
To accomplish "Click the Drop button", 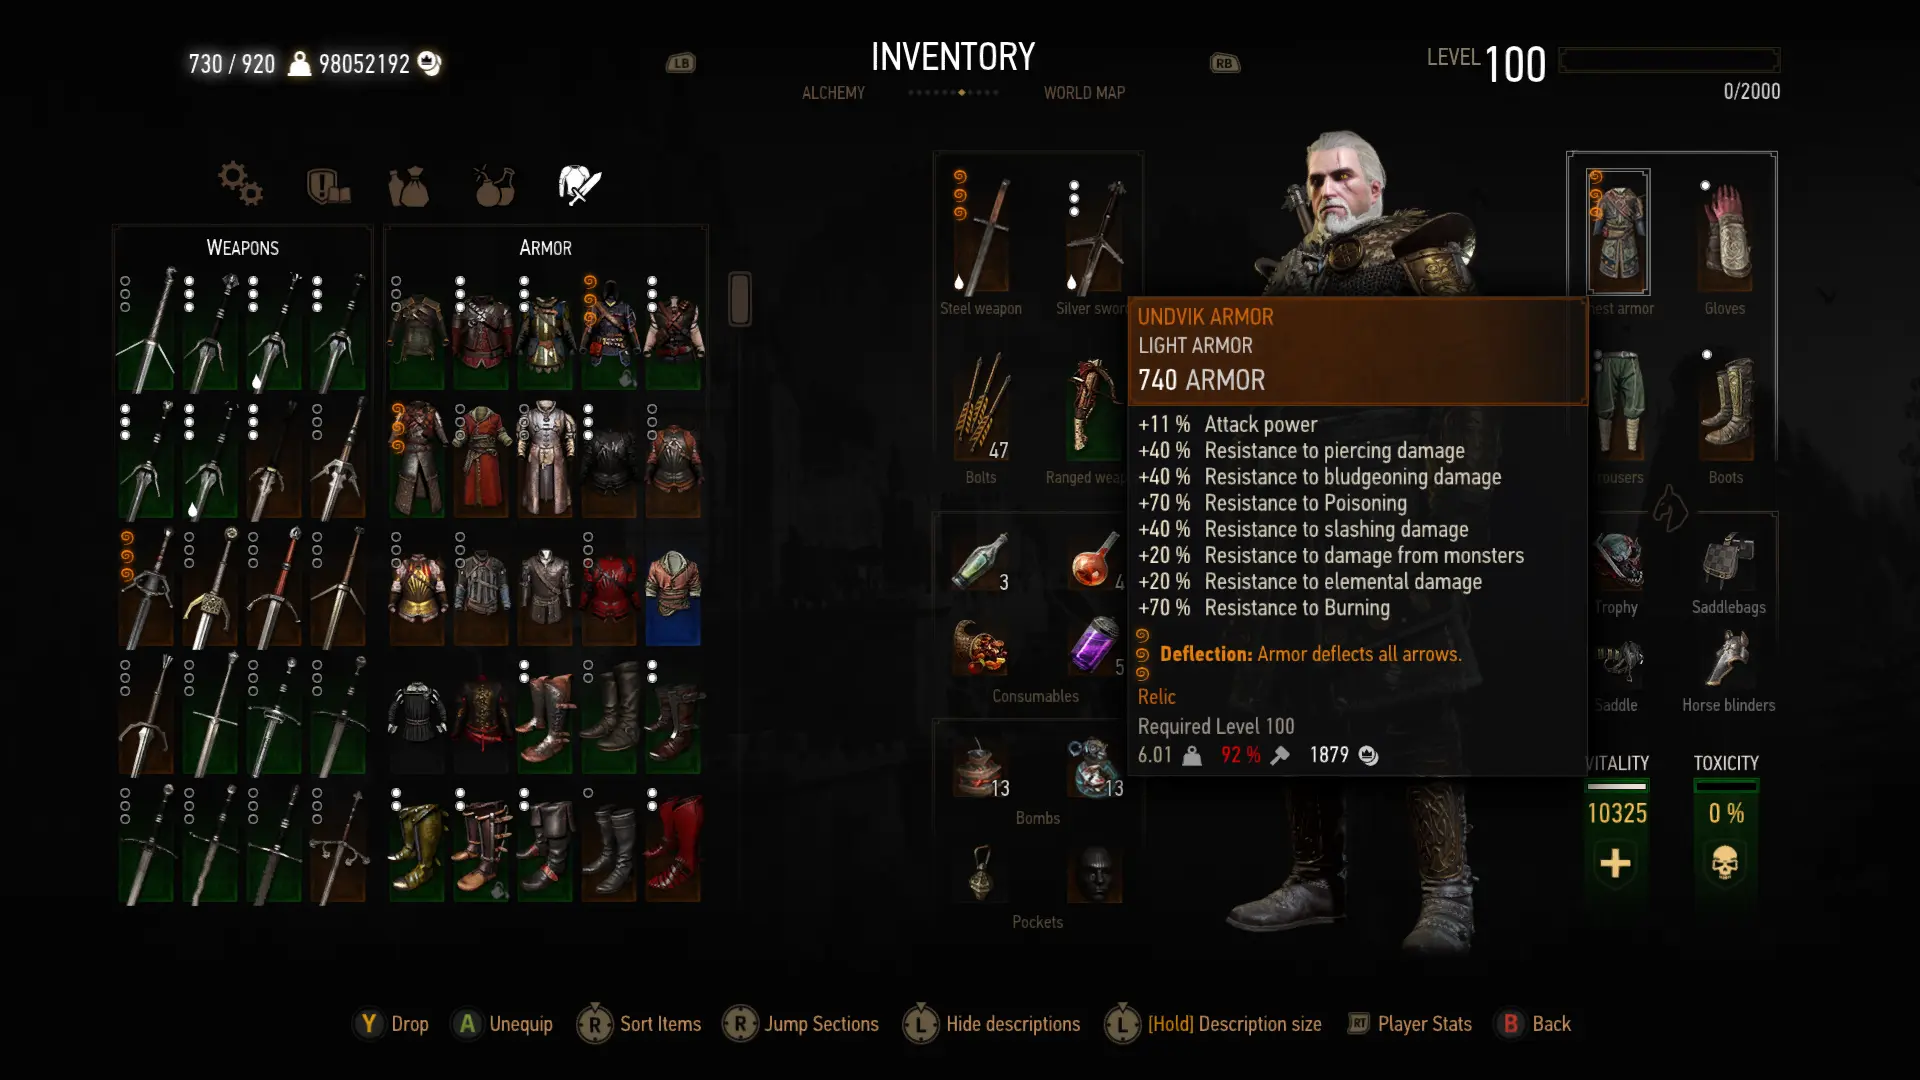I will [x=392, y=1024].
